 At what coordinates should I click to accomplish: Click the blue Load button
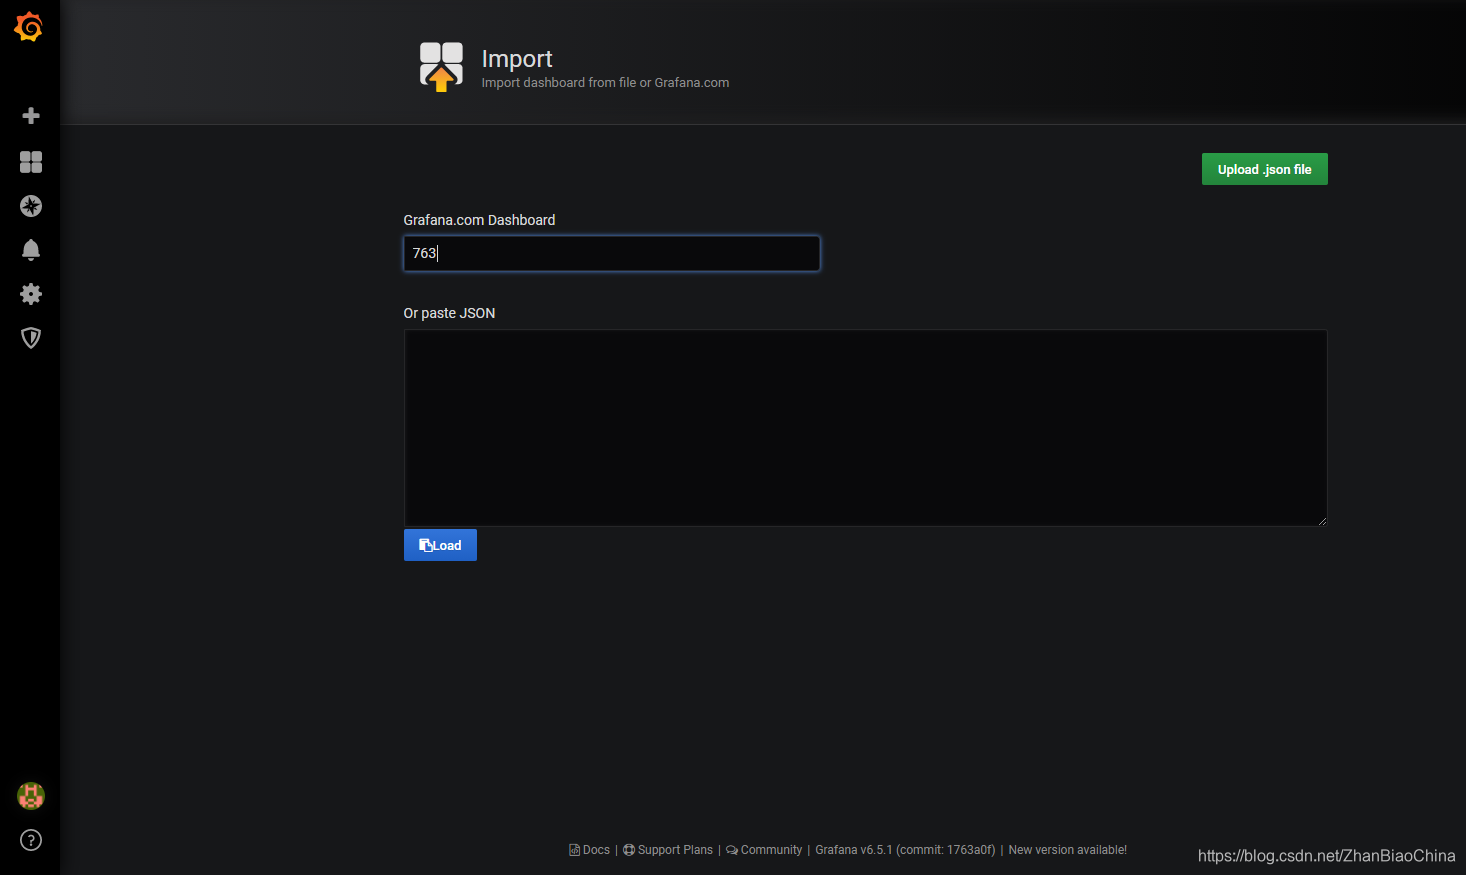tap(440, 545)
